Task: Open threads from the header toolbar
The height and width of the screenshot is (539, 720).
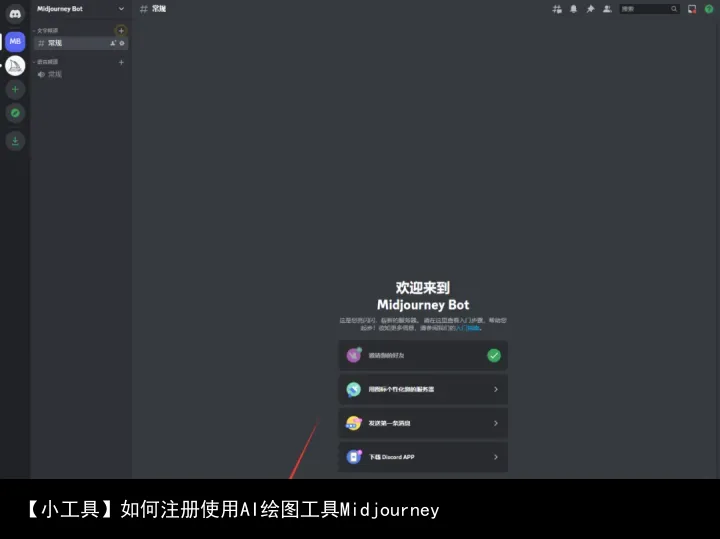Action: coord(557,9)
